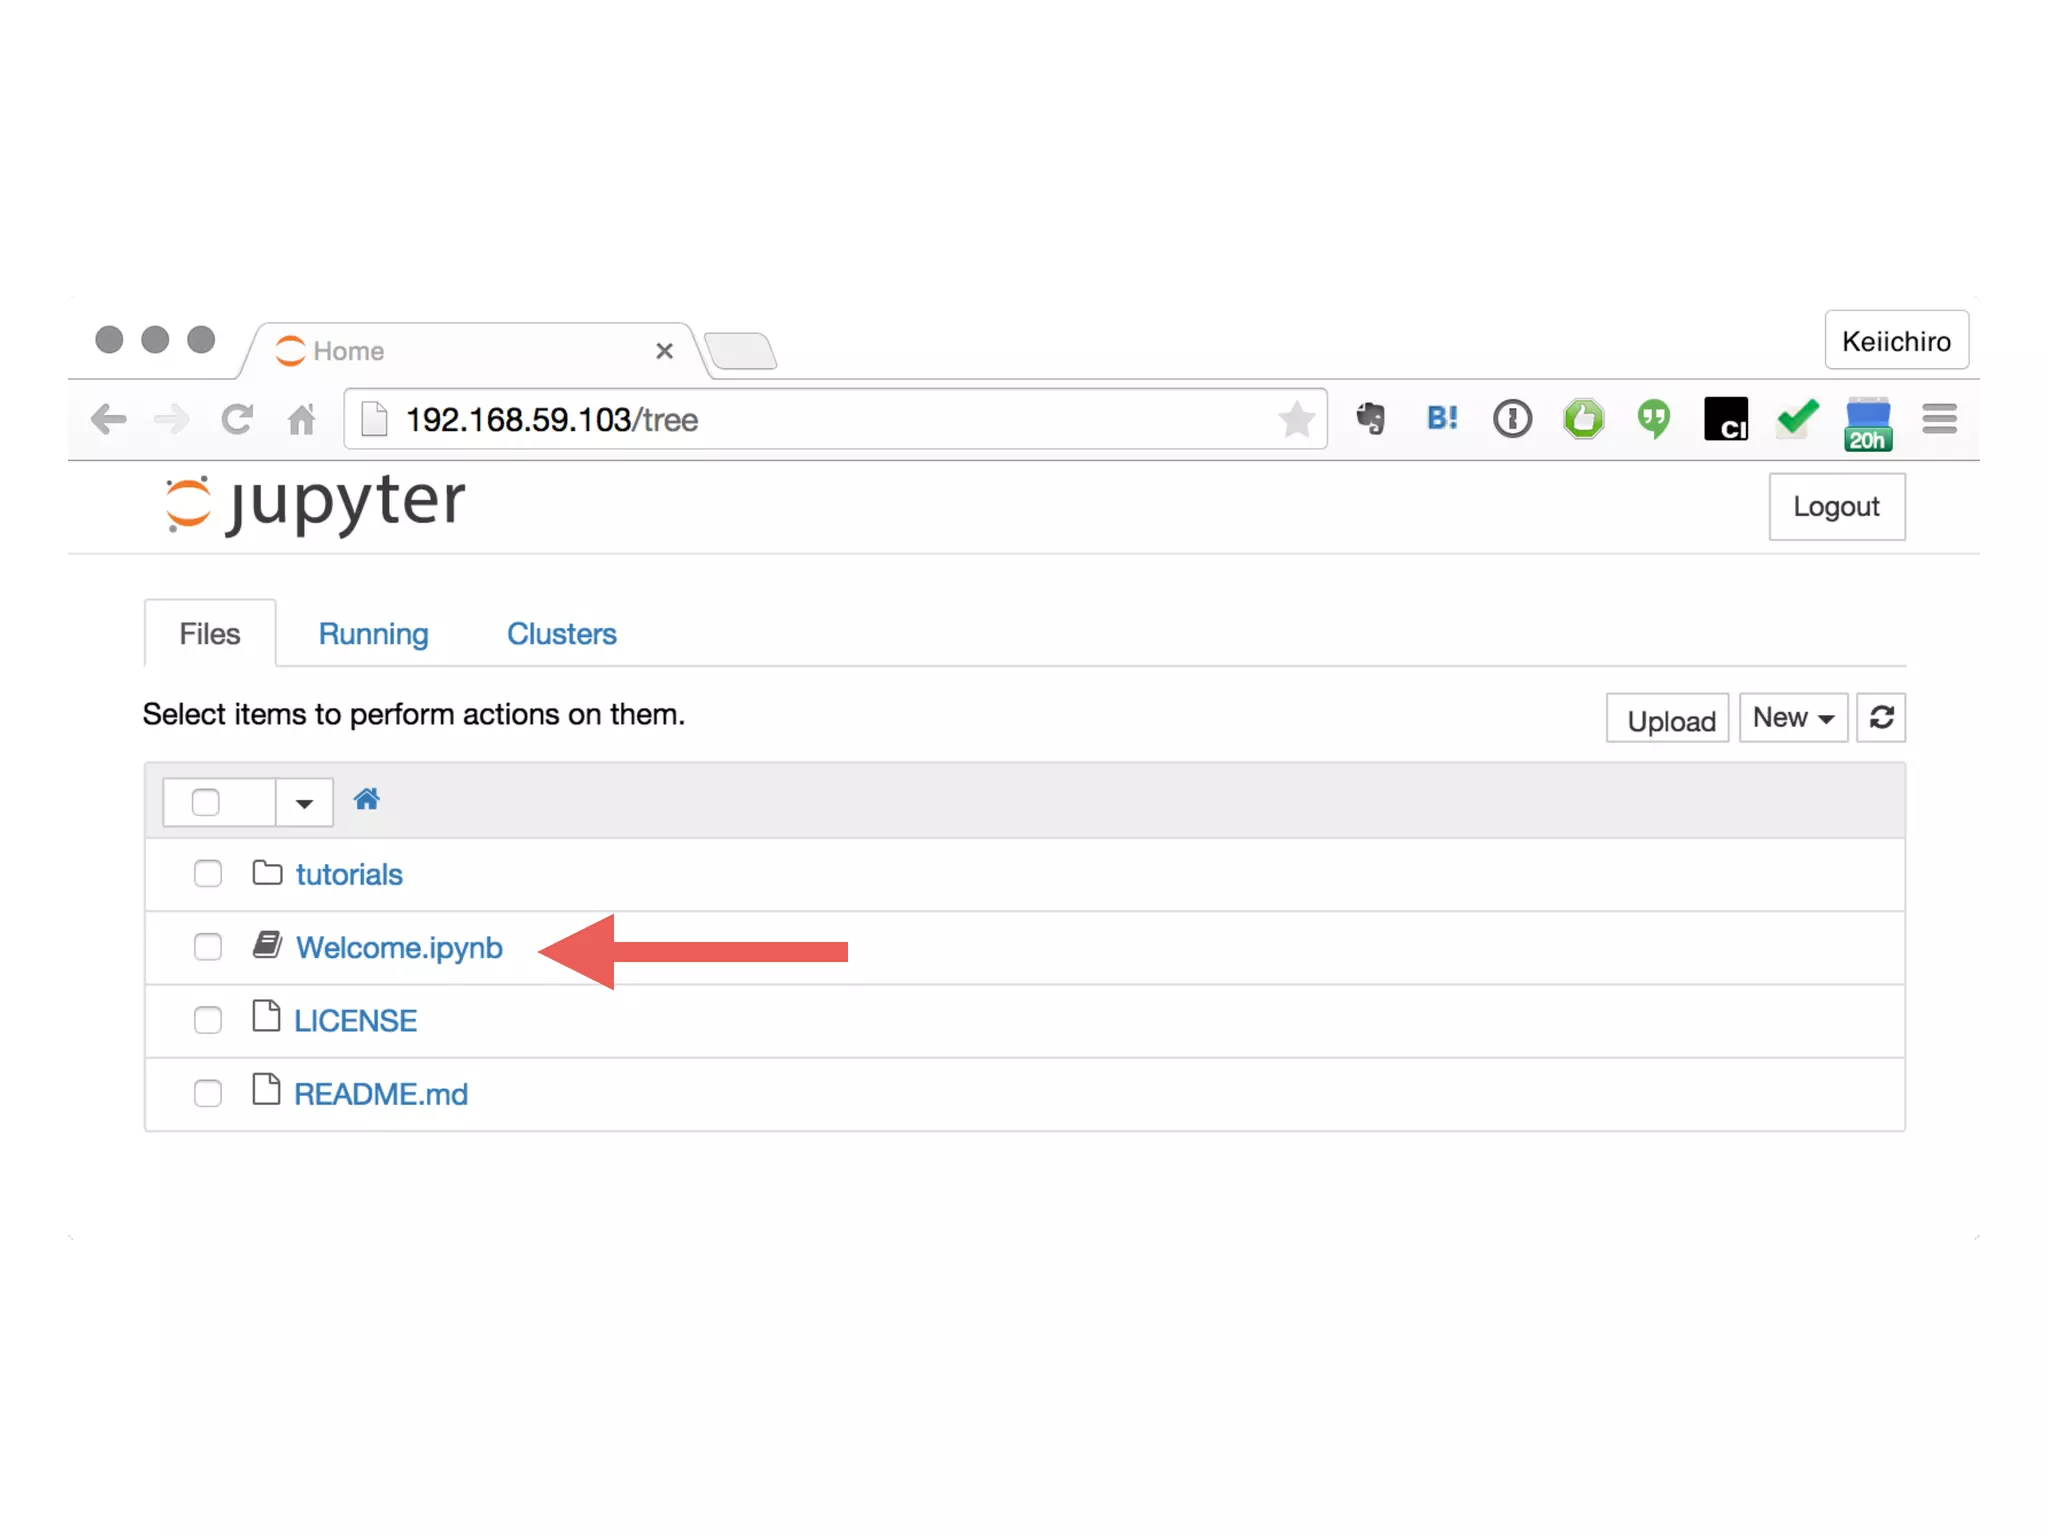2048x1536 pixels.
Task: Click the Evernote elephant extension icon
Action: [x=1371, y=418]
